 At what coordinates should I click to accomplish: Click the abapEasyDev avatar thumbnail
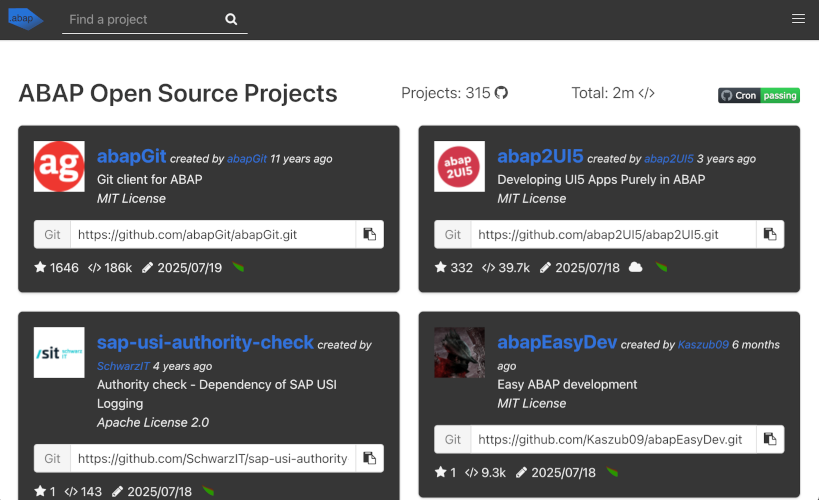(x=459, y=353)
